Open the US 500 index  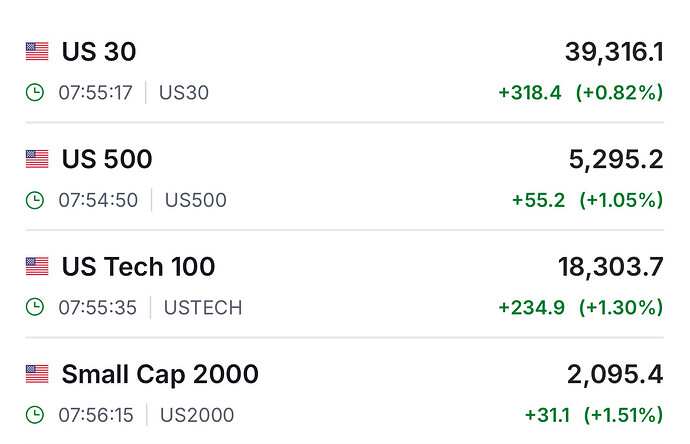(107, 159)
